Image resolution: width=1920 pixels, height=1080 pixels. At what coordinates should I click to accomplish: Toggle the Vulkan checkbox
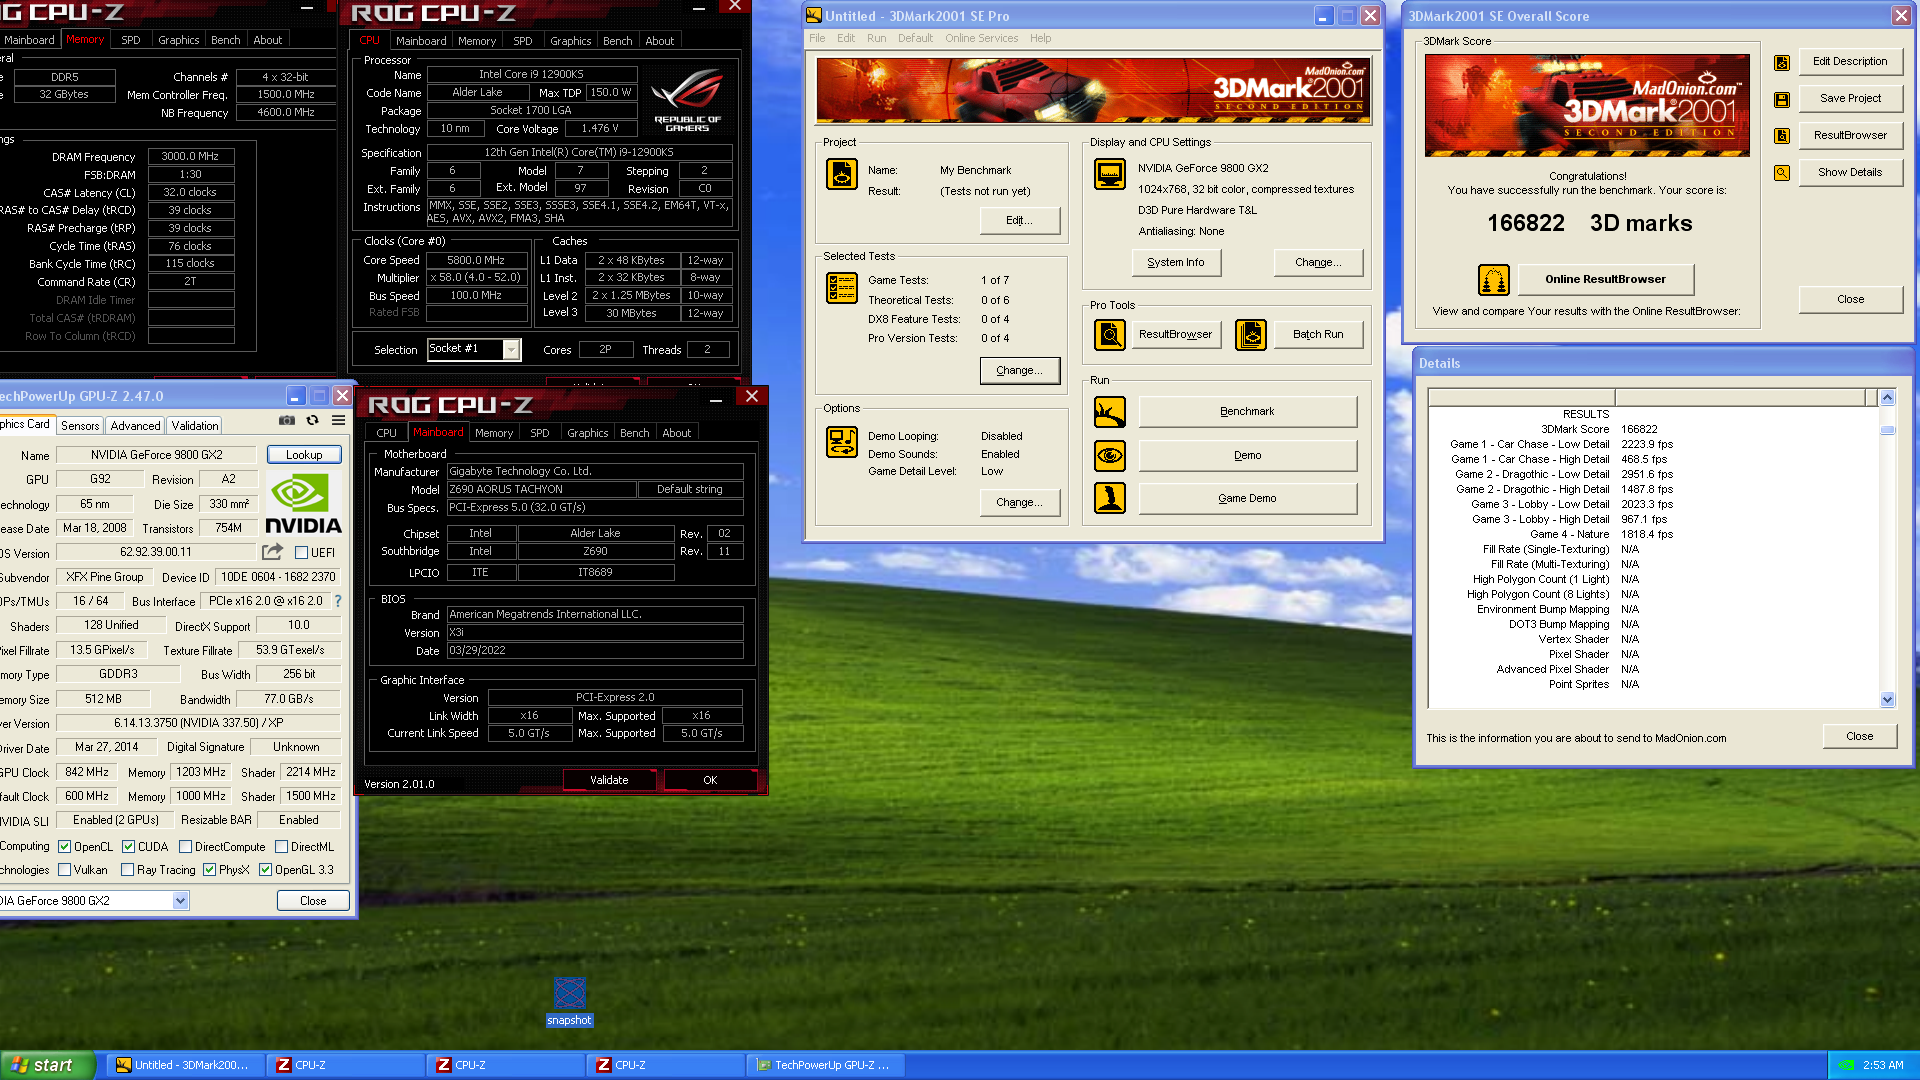click(x=64, y=870)
